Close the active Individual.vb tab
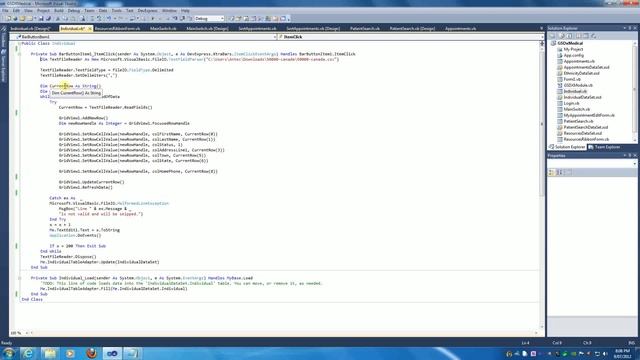This screenshot has height=360, width=640. tap(90, 29)
